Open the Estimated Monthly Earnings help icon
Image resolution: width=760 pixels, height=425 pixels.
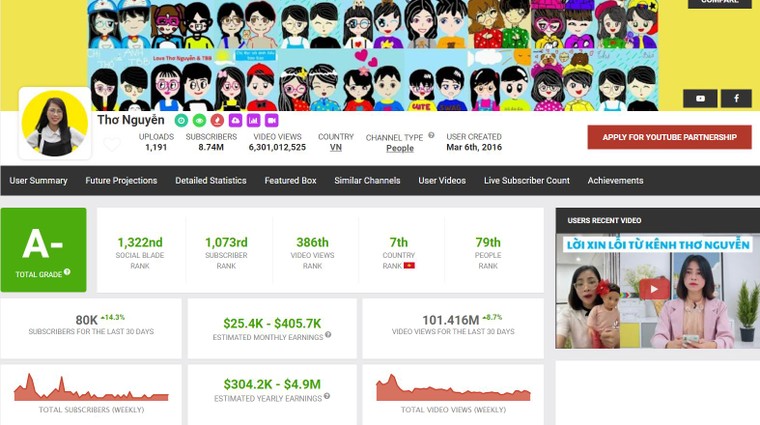[x=328, y=334]
